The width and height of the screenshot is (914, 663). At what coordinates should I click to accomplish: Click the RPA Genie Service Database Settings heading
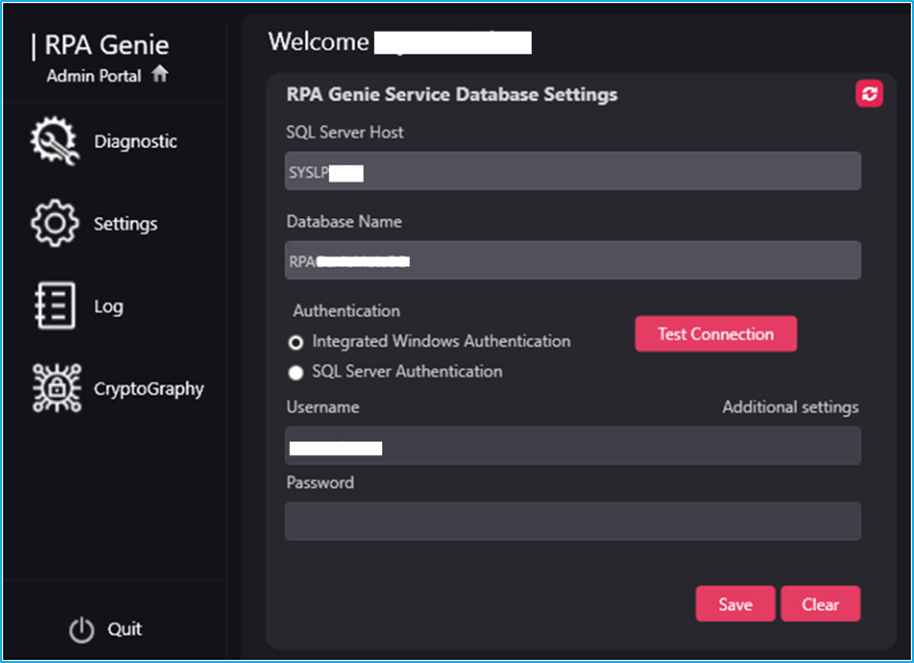(452, 94)
